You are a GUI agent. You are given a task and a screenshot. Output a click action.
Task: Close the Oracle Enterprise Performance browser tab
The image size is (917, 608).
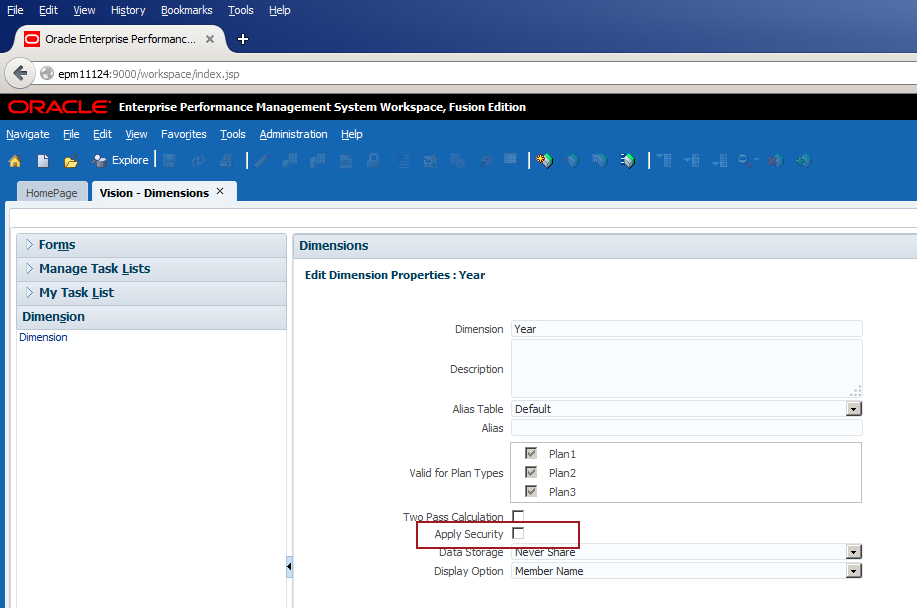(210, 39)
